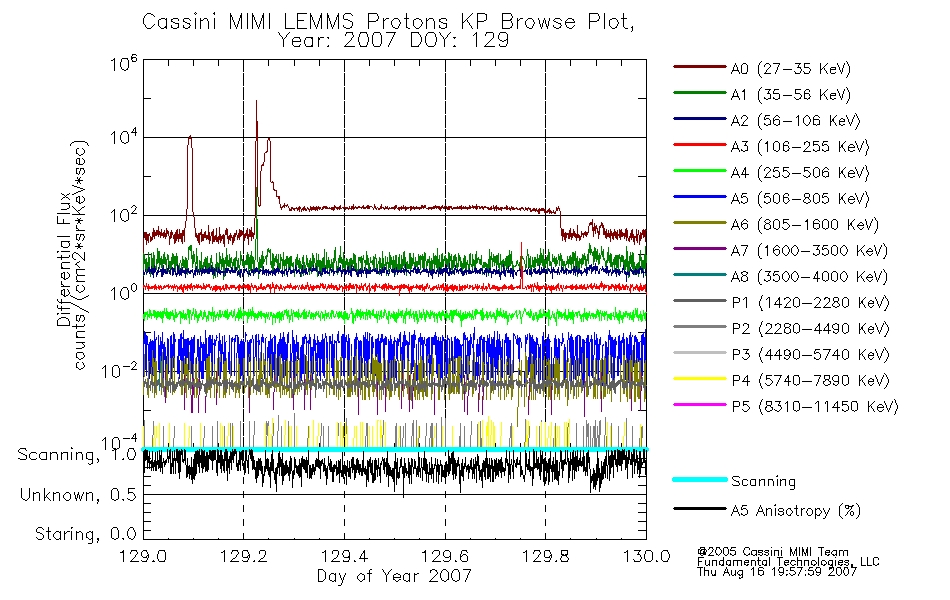Click the P3 (4490-5740 KeV) legend label
The image size is (950, 600).
pos(810,355)
